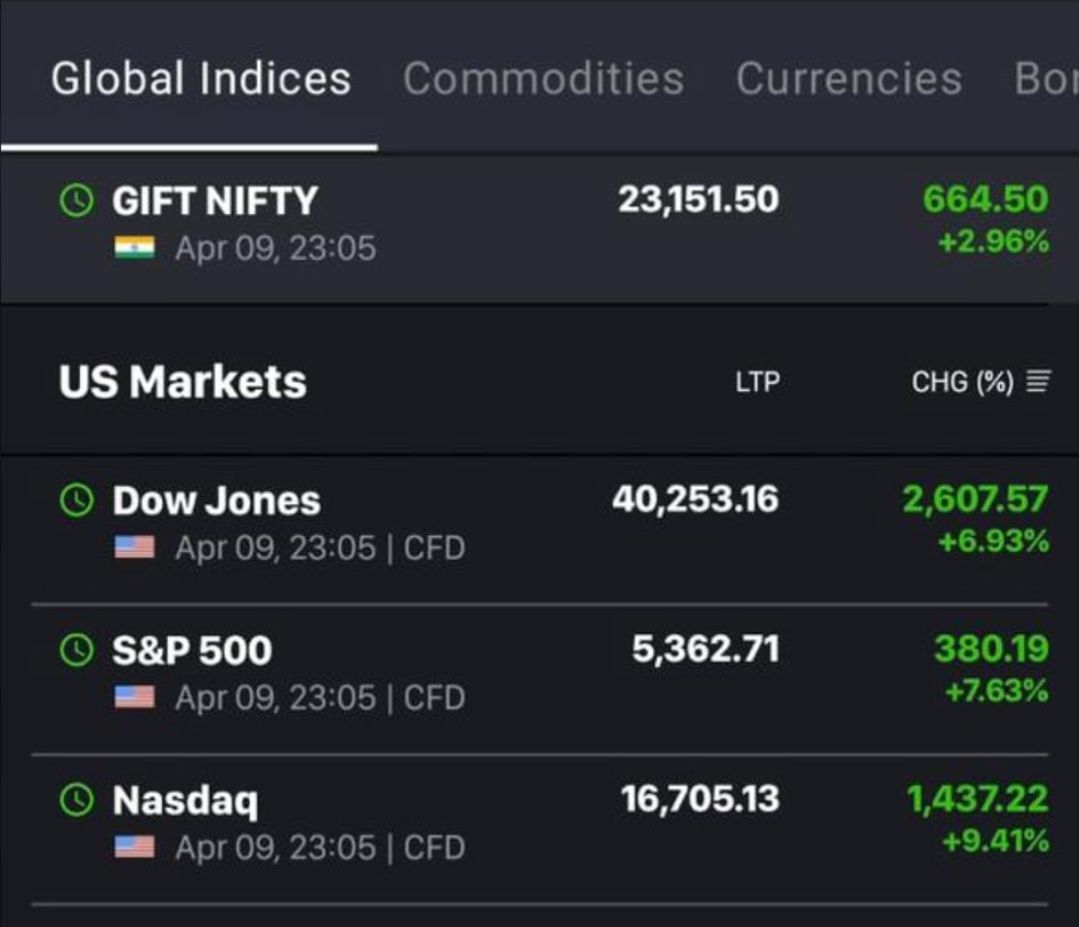1079x927 pixels.
Task: Select the Global Indices tab
Action: [x=201, y=79]
